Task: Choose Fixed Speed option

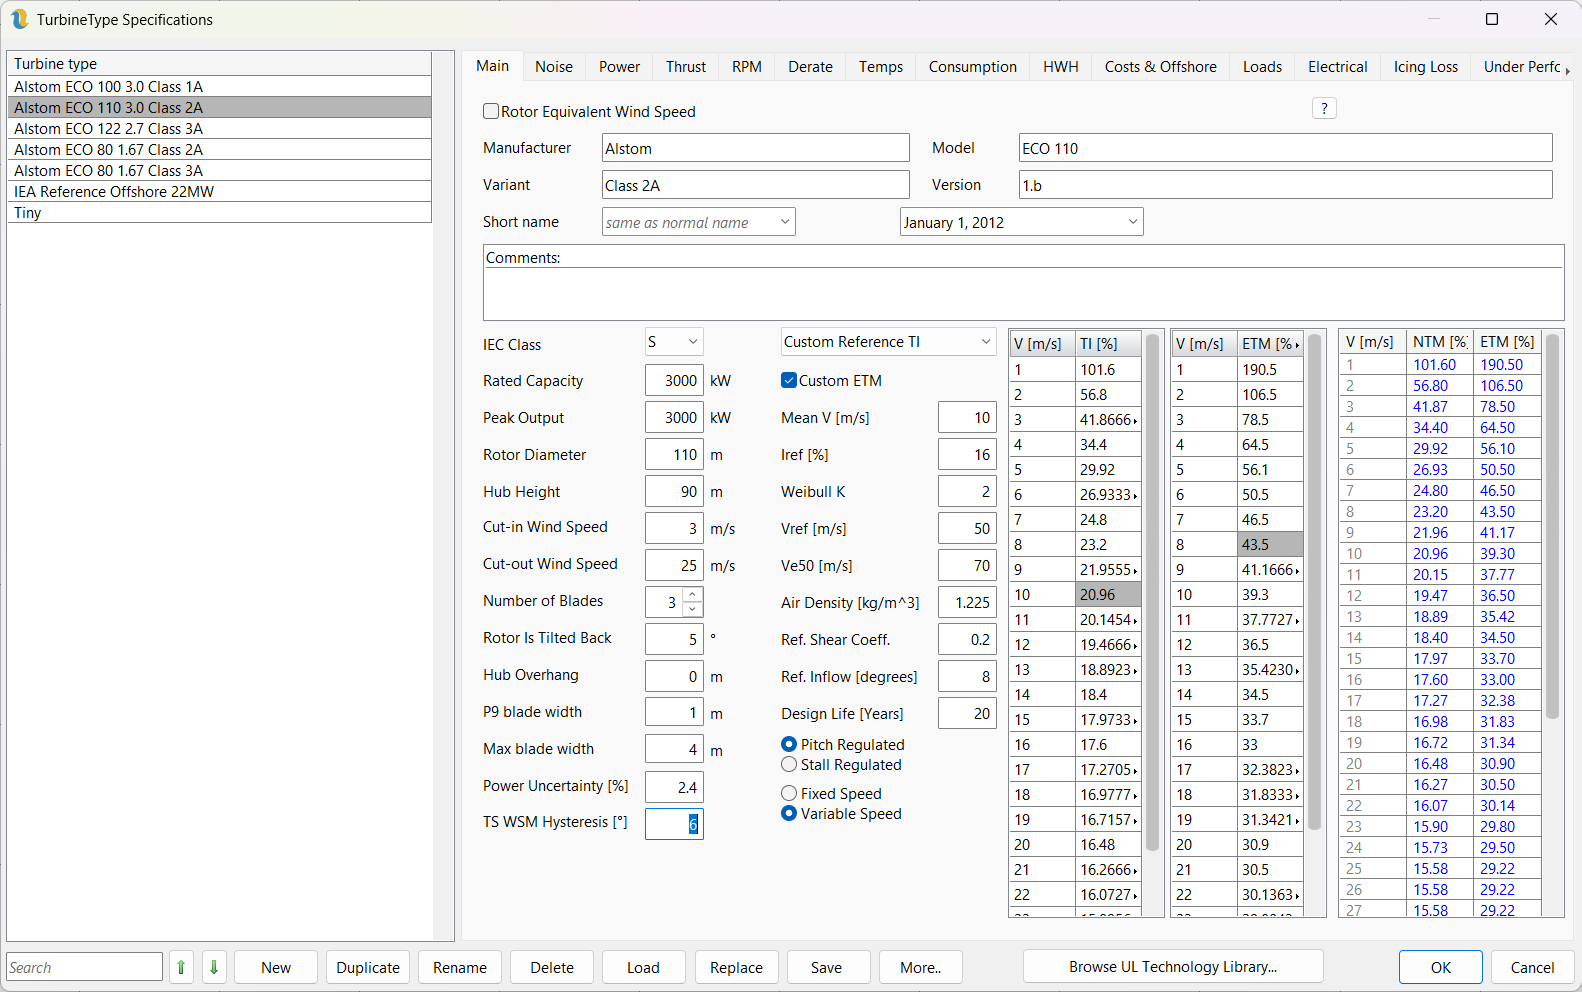Action: 789,793
